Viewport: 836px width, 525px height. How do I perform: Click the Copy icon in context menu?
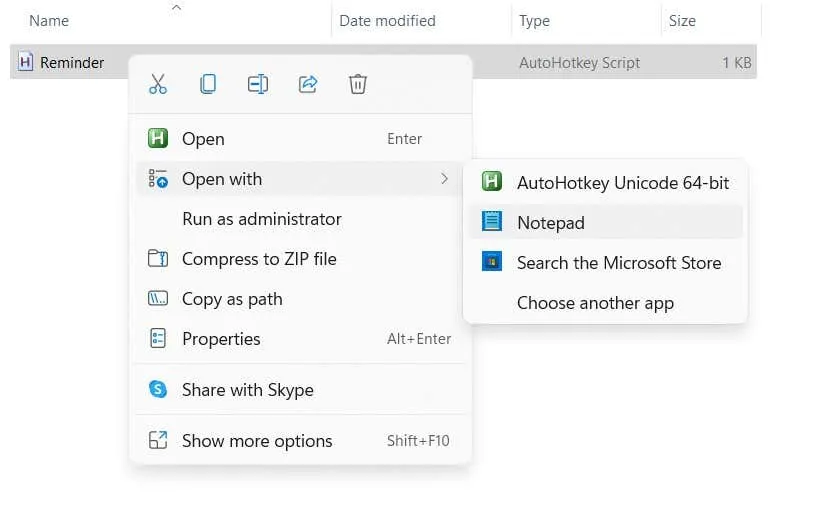click(208, 84)
